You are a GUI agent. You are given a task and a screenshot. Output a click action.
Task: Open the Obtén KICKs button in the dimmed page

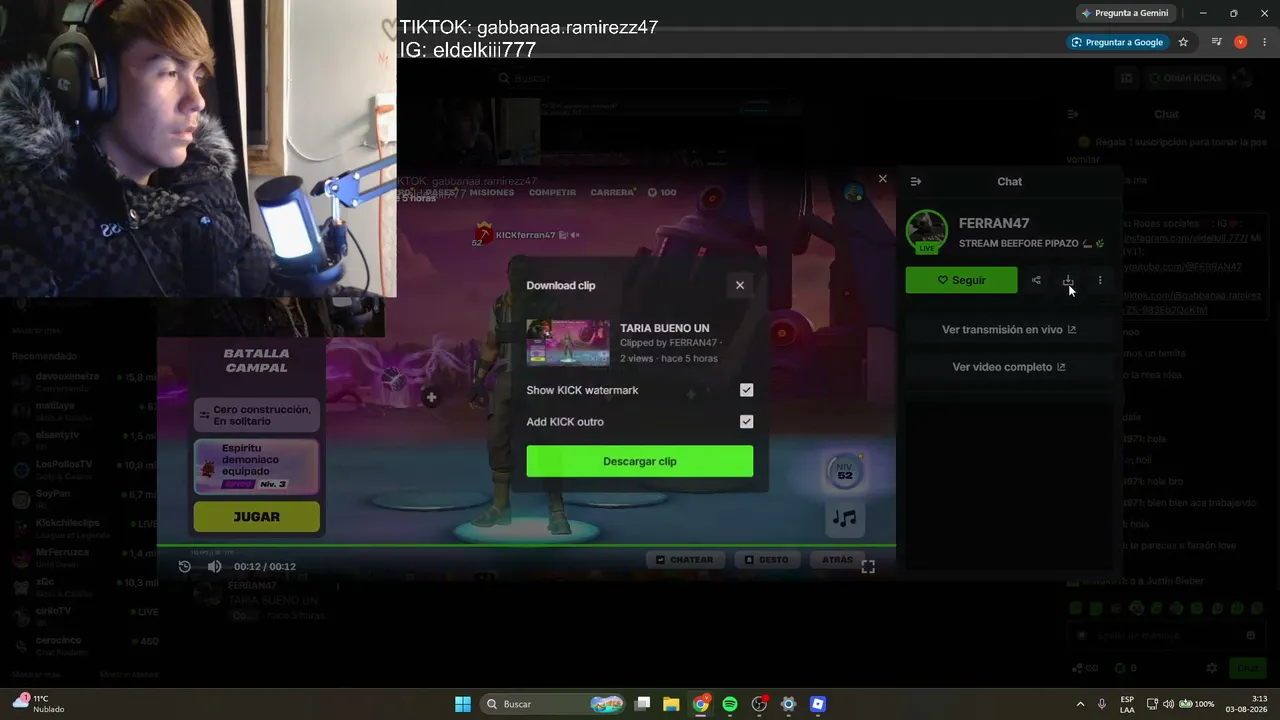1186,78
